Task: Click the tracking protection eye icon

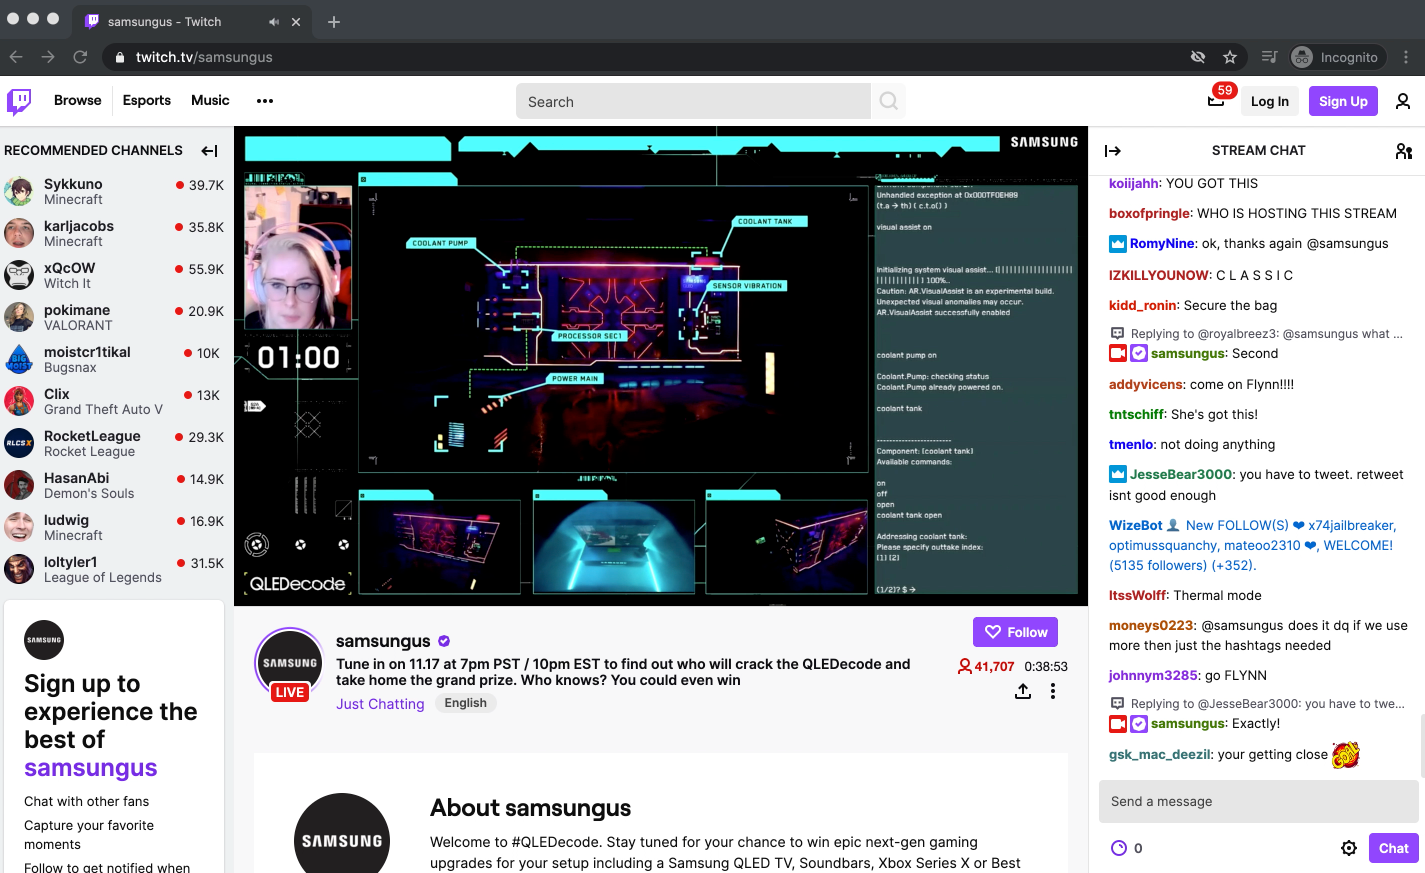Action: tap(1198, 57)
